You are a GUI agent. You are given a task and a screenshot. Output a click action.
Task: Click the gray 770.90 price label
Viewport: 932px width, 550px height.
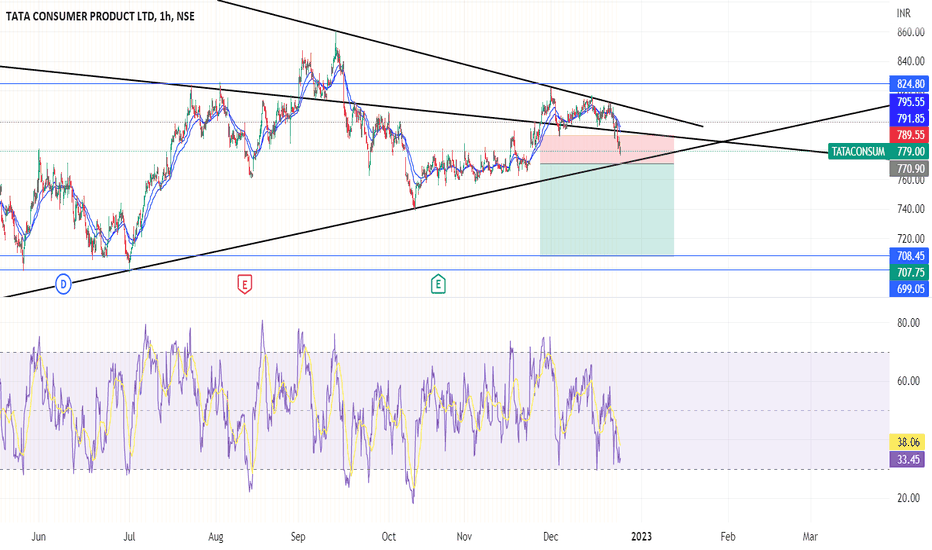909,168
